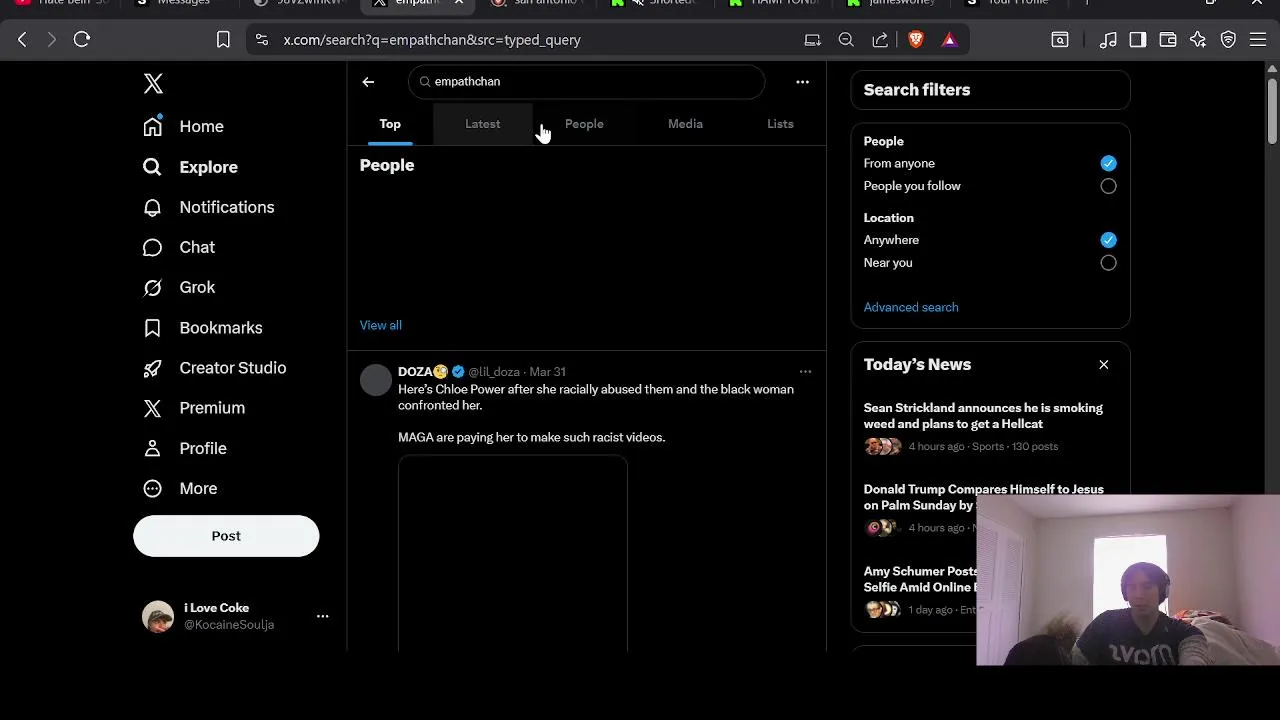Click the Mar 31 post timestamp
The width and height of the screenshot is (1280, 720).
[x=547, y=372]
